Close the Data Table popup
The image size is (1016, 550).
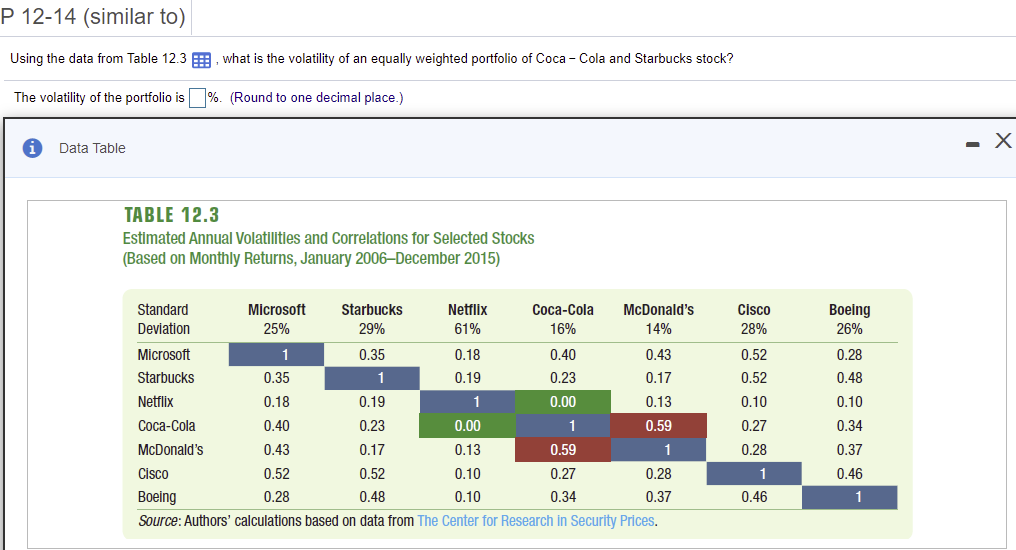[1003, 140]
